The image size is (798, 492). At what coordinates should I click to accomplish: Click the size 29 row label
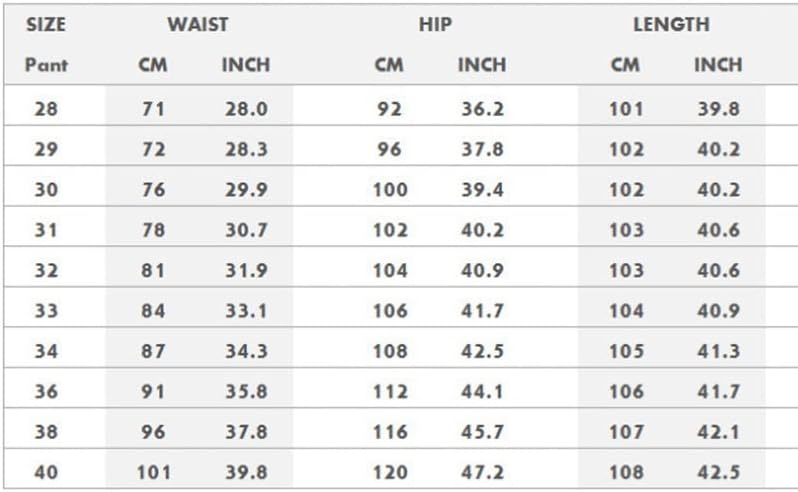click(46, 149)
